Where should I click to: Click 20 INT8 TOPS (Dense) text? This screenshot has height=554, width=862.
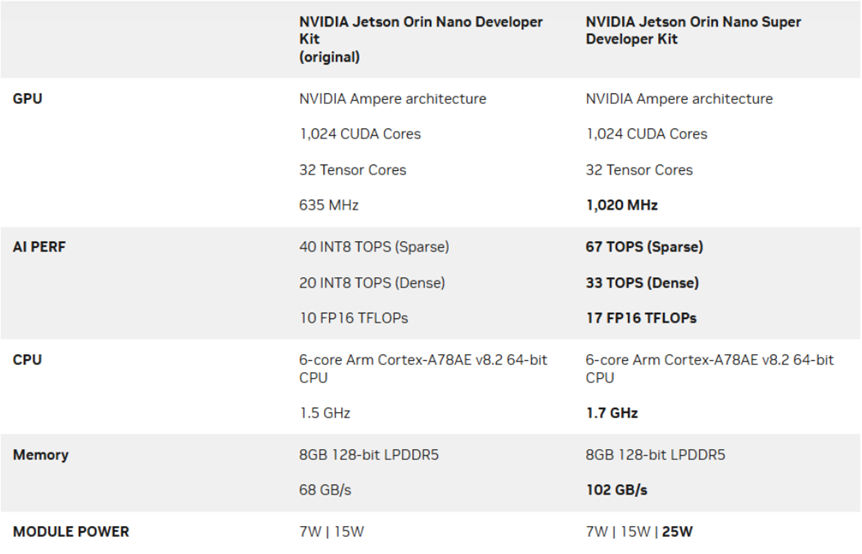(372, 283)
